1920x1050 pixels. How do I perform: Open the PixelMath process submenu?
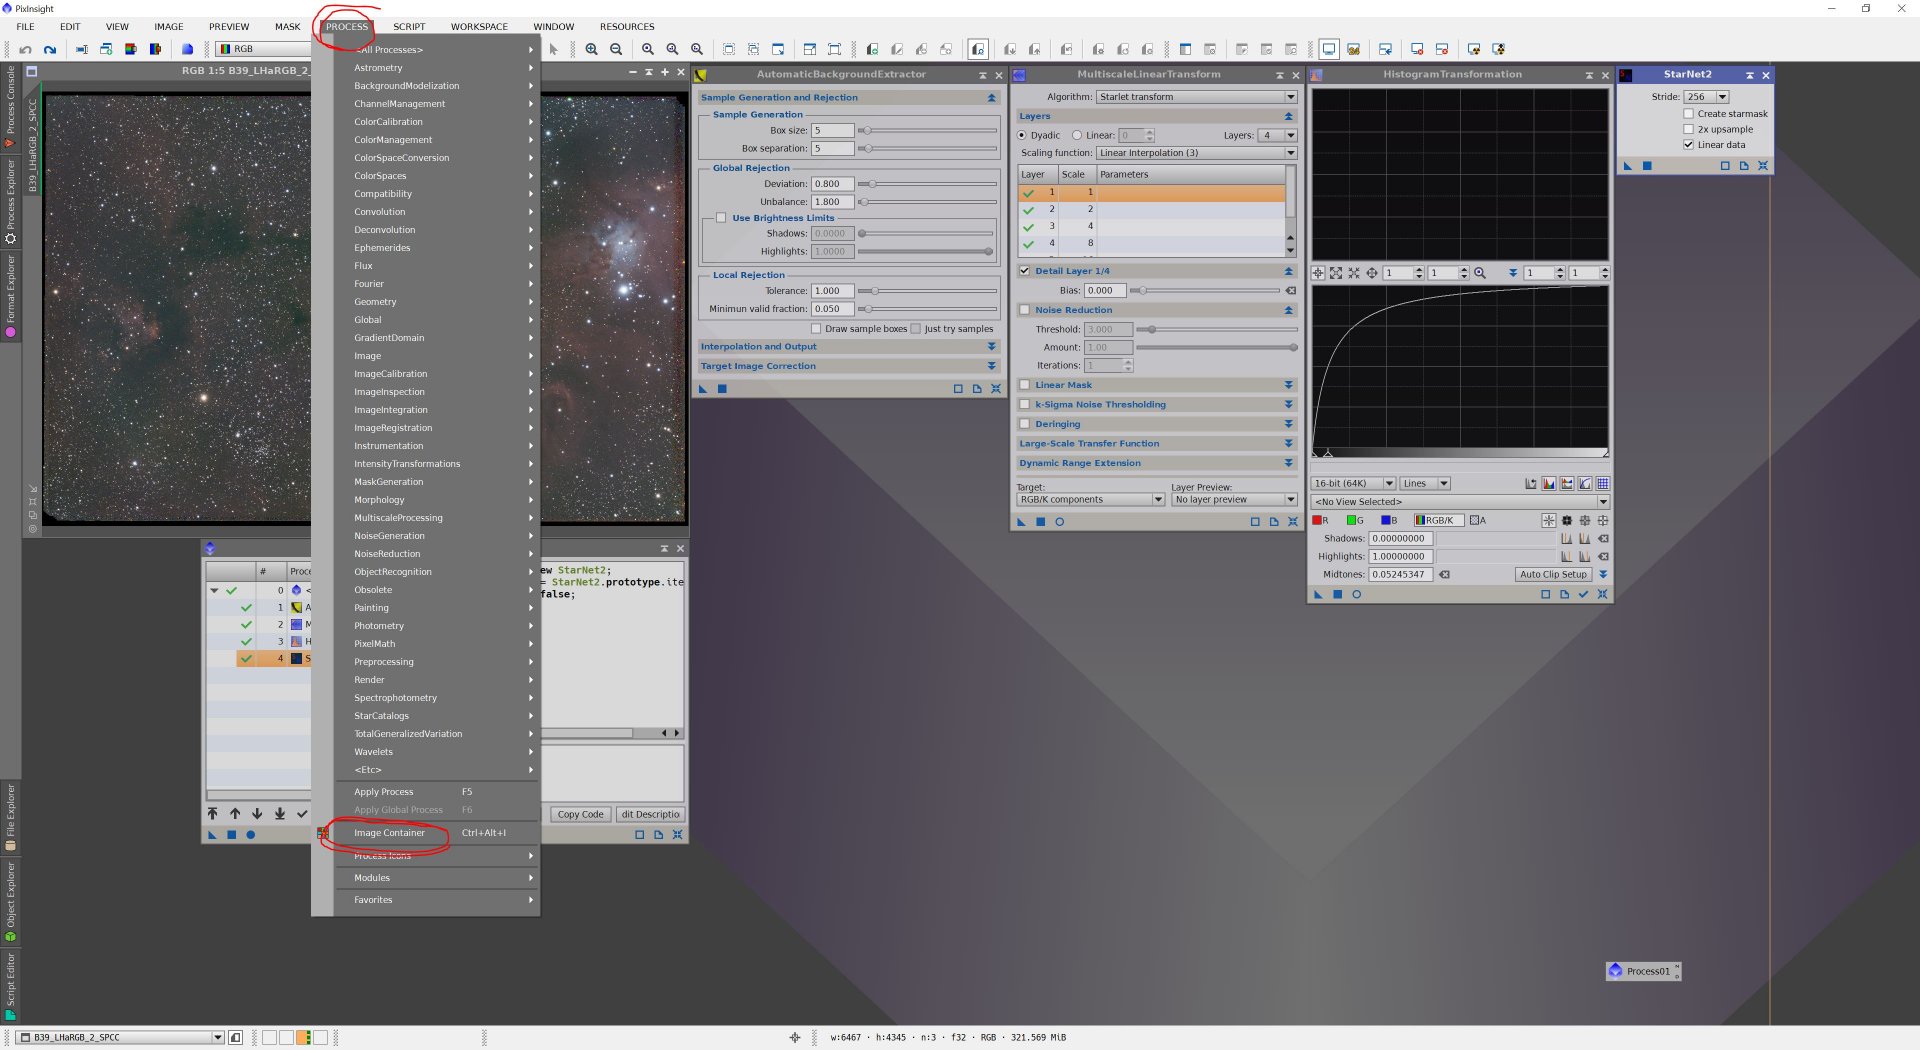click(437, 644)
